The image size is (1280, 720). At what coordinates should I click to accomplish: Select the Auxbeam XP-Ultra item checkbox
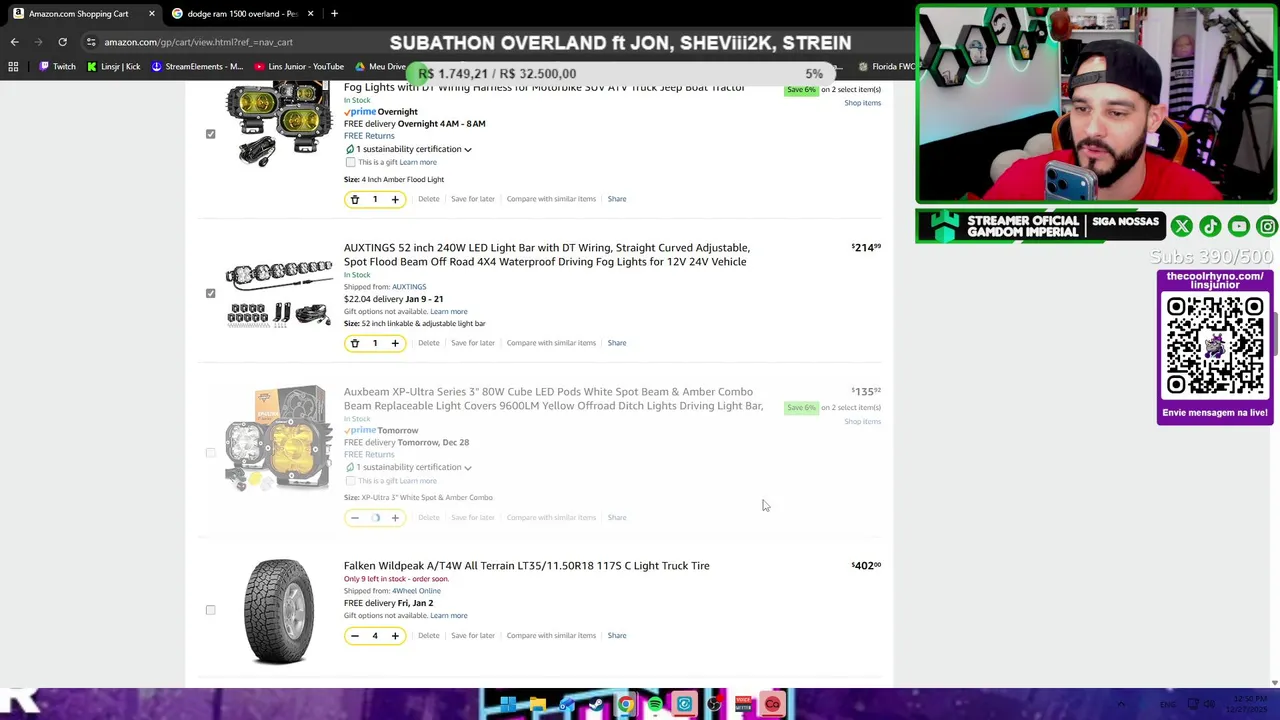(x=210, y=453)
